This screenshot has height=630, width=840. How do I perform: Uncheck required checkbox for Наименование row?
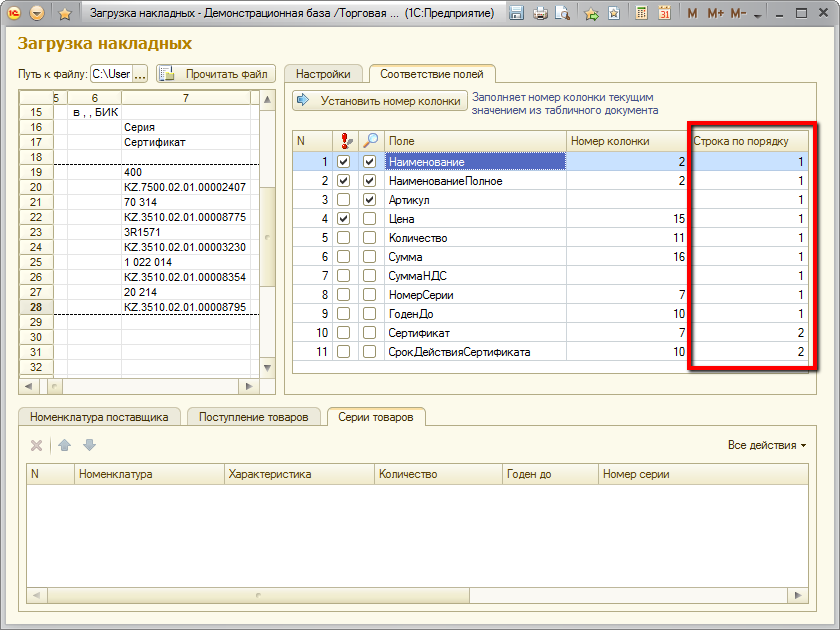coord(344,162)
